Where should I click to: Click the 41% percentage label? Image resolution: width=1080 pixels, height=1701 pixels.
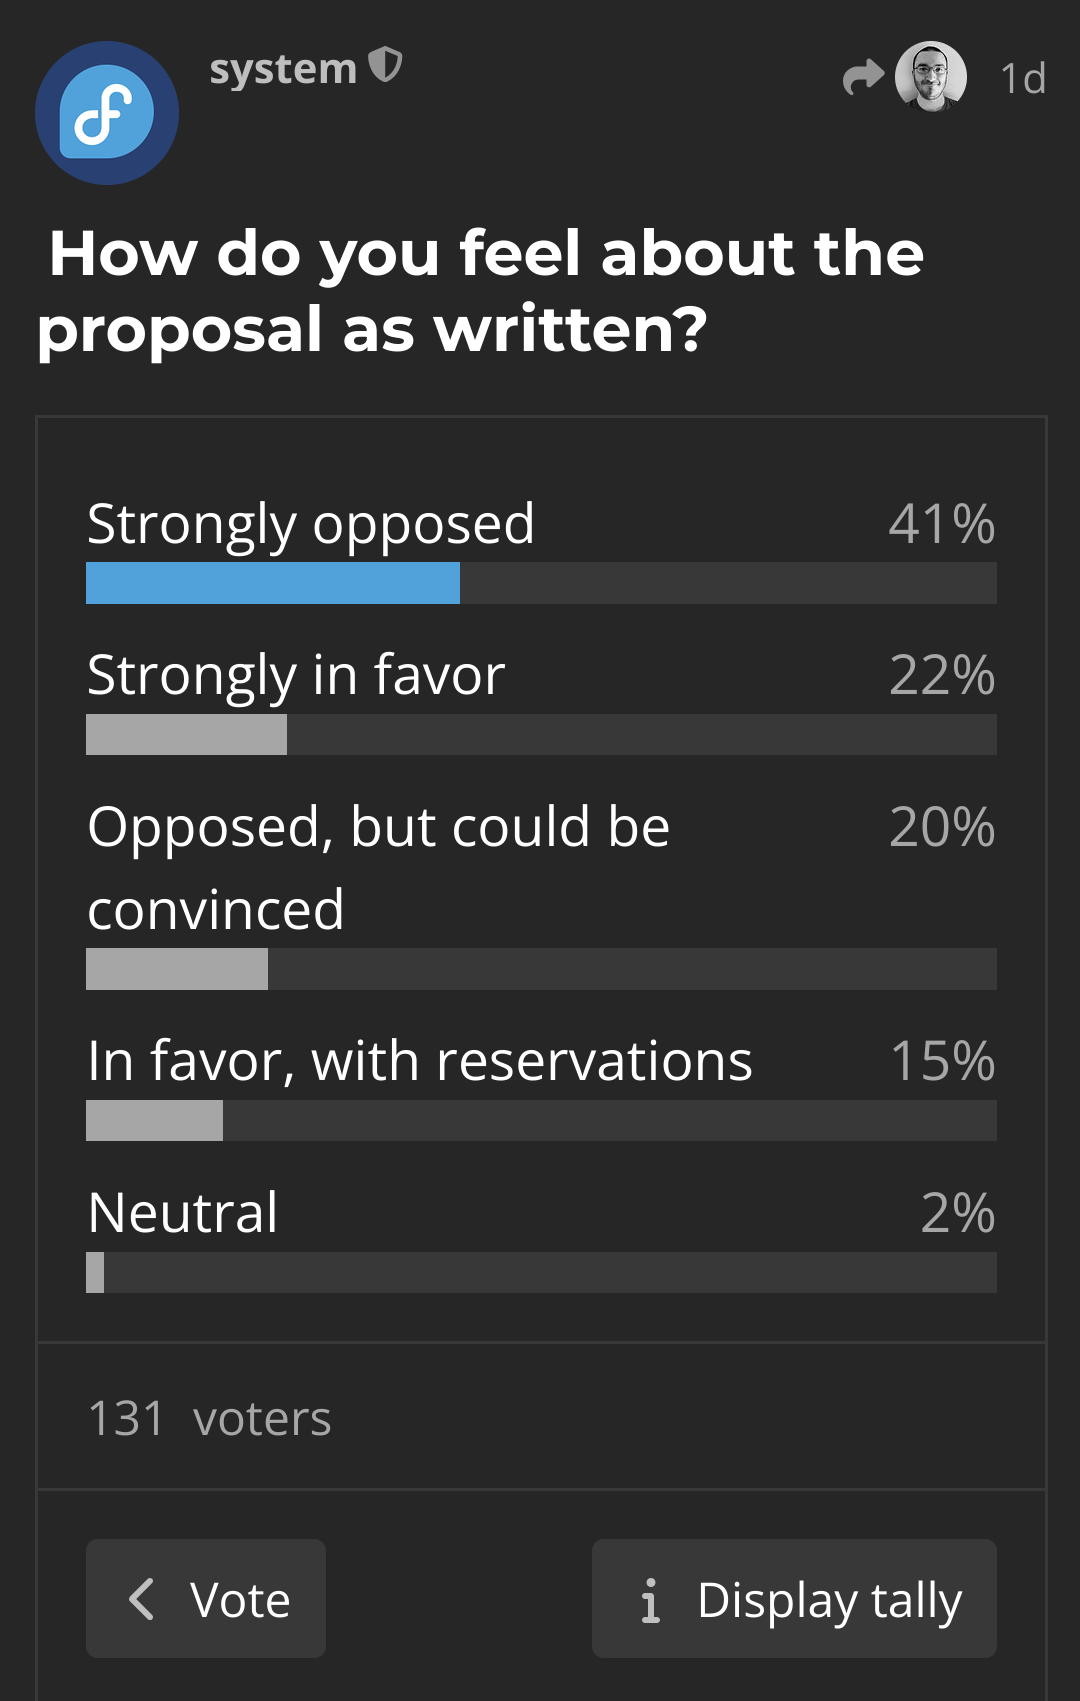(x=941, y=524)
